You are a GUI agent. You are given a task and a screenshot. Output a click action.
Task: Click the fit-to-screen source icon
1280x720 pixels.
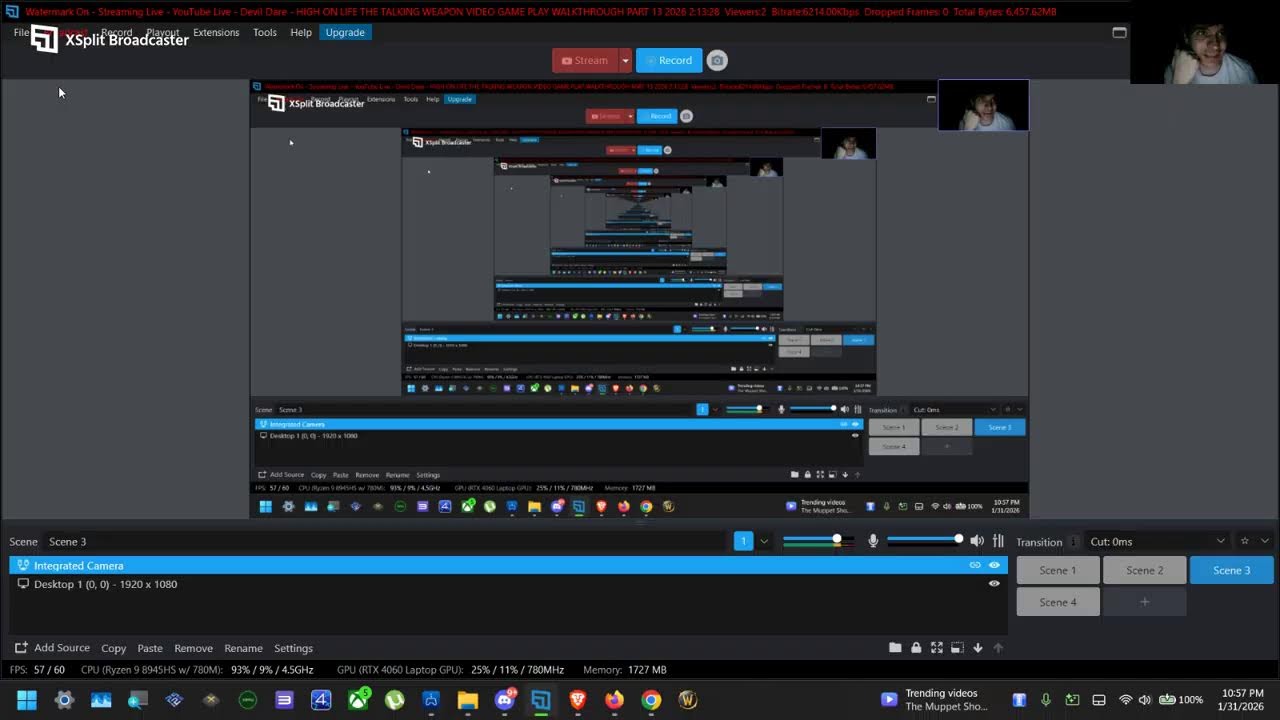pos(937,648)
